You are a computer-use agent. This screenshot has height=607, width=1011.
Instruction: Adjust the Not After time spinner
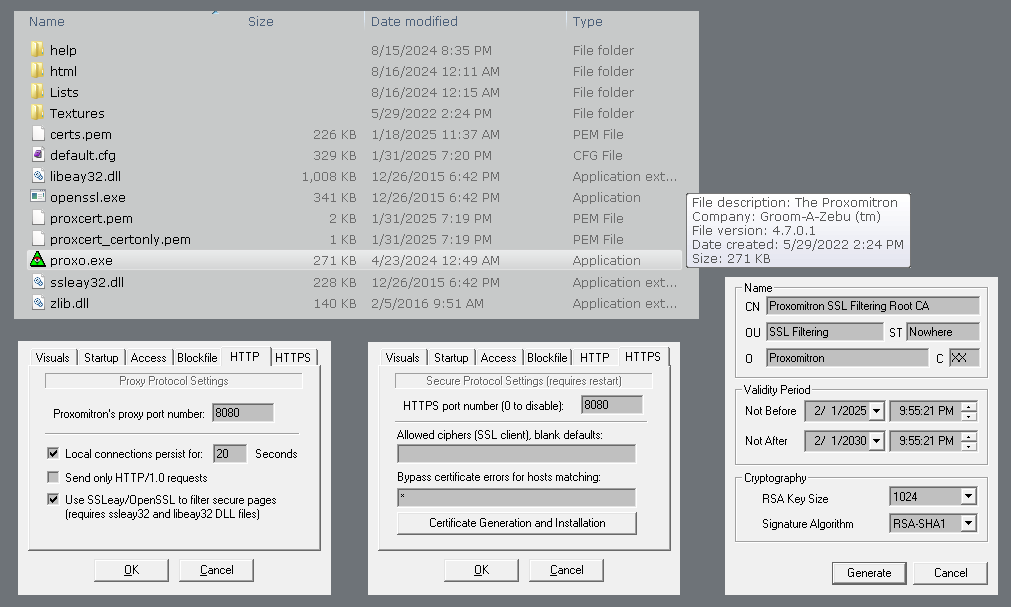968,441
